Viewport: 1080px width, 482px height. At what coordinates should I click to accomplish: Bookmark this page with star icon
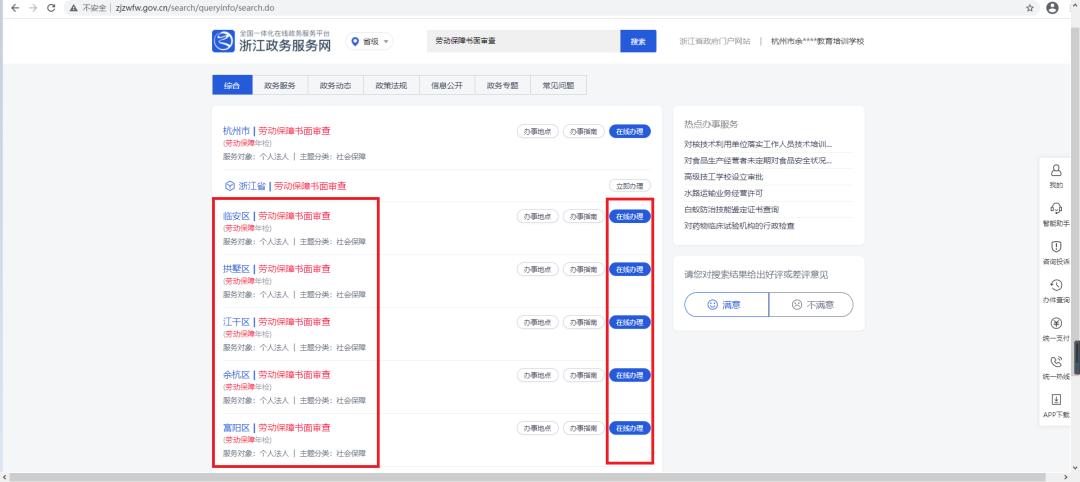tap(1030, 8)
